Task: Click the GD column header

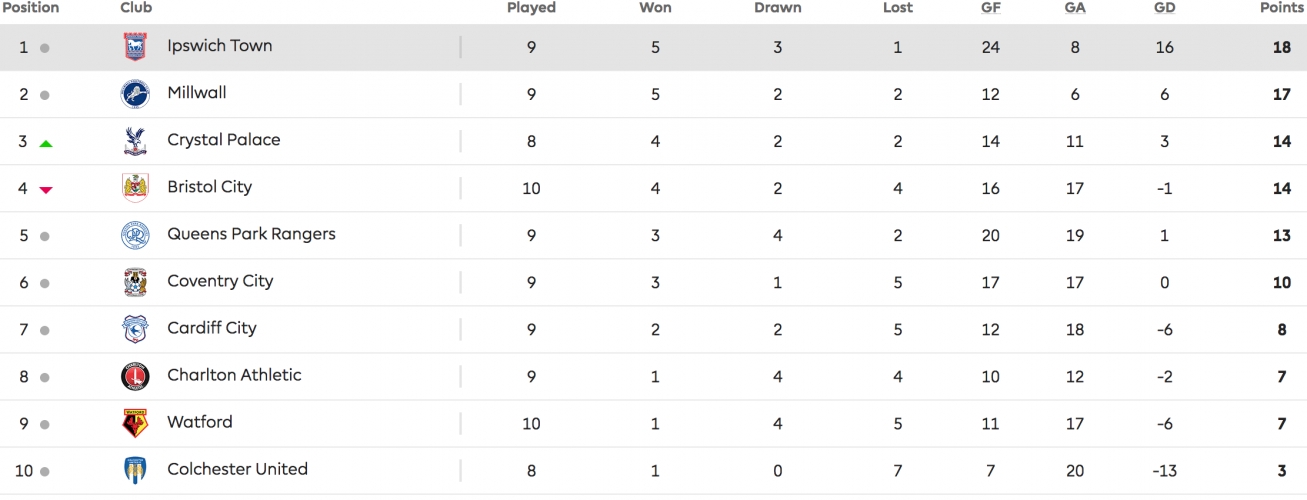Action: [x=1164, y=8]
